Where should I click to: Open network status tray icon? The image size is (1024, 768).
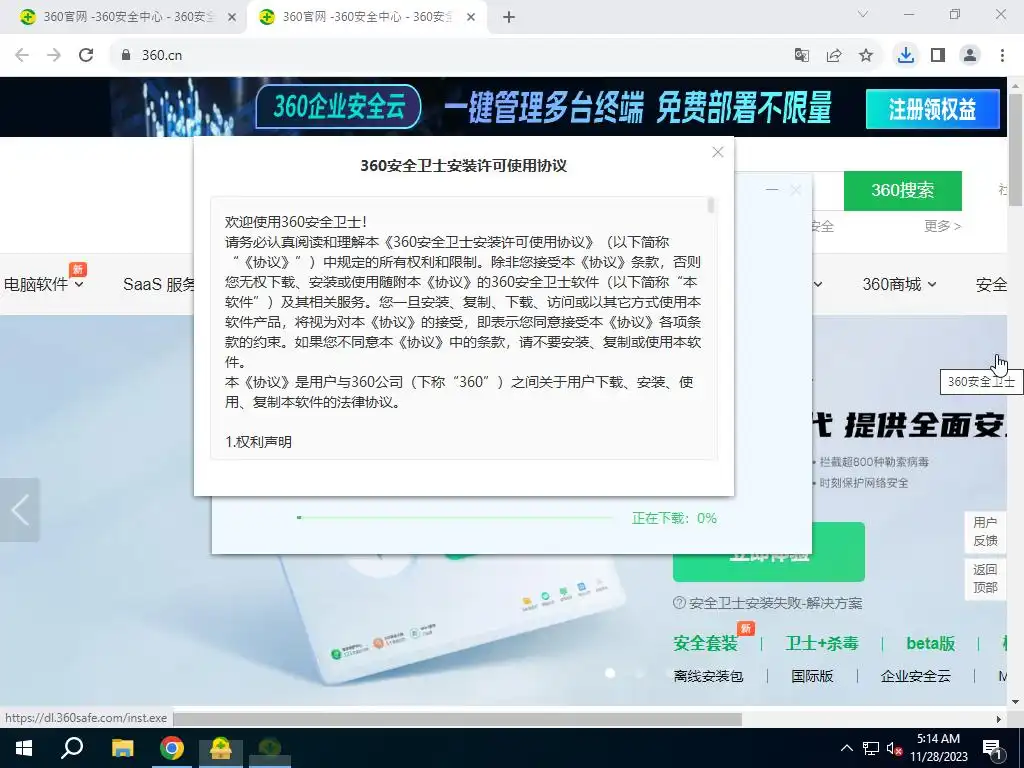point(871,748)
